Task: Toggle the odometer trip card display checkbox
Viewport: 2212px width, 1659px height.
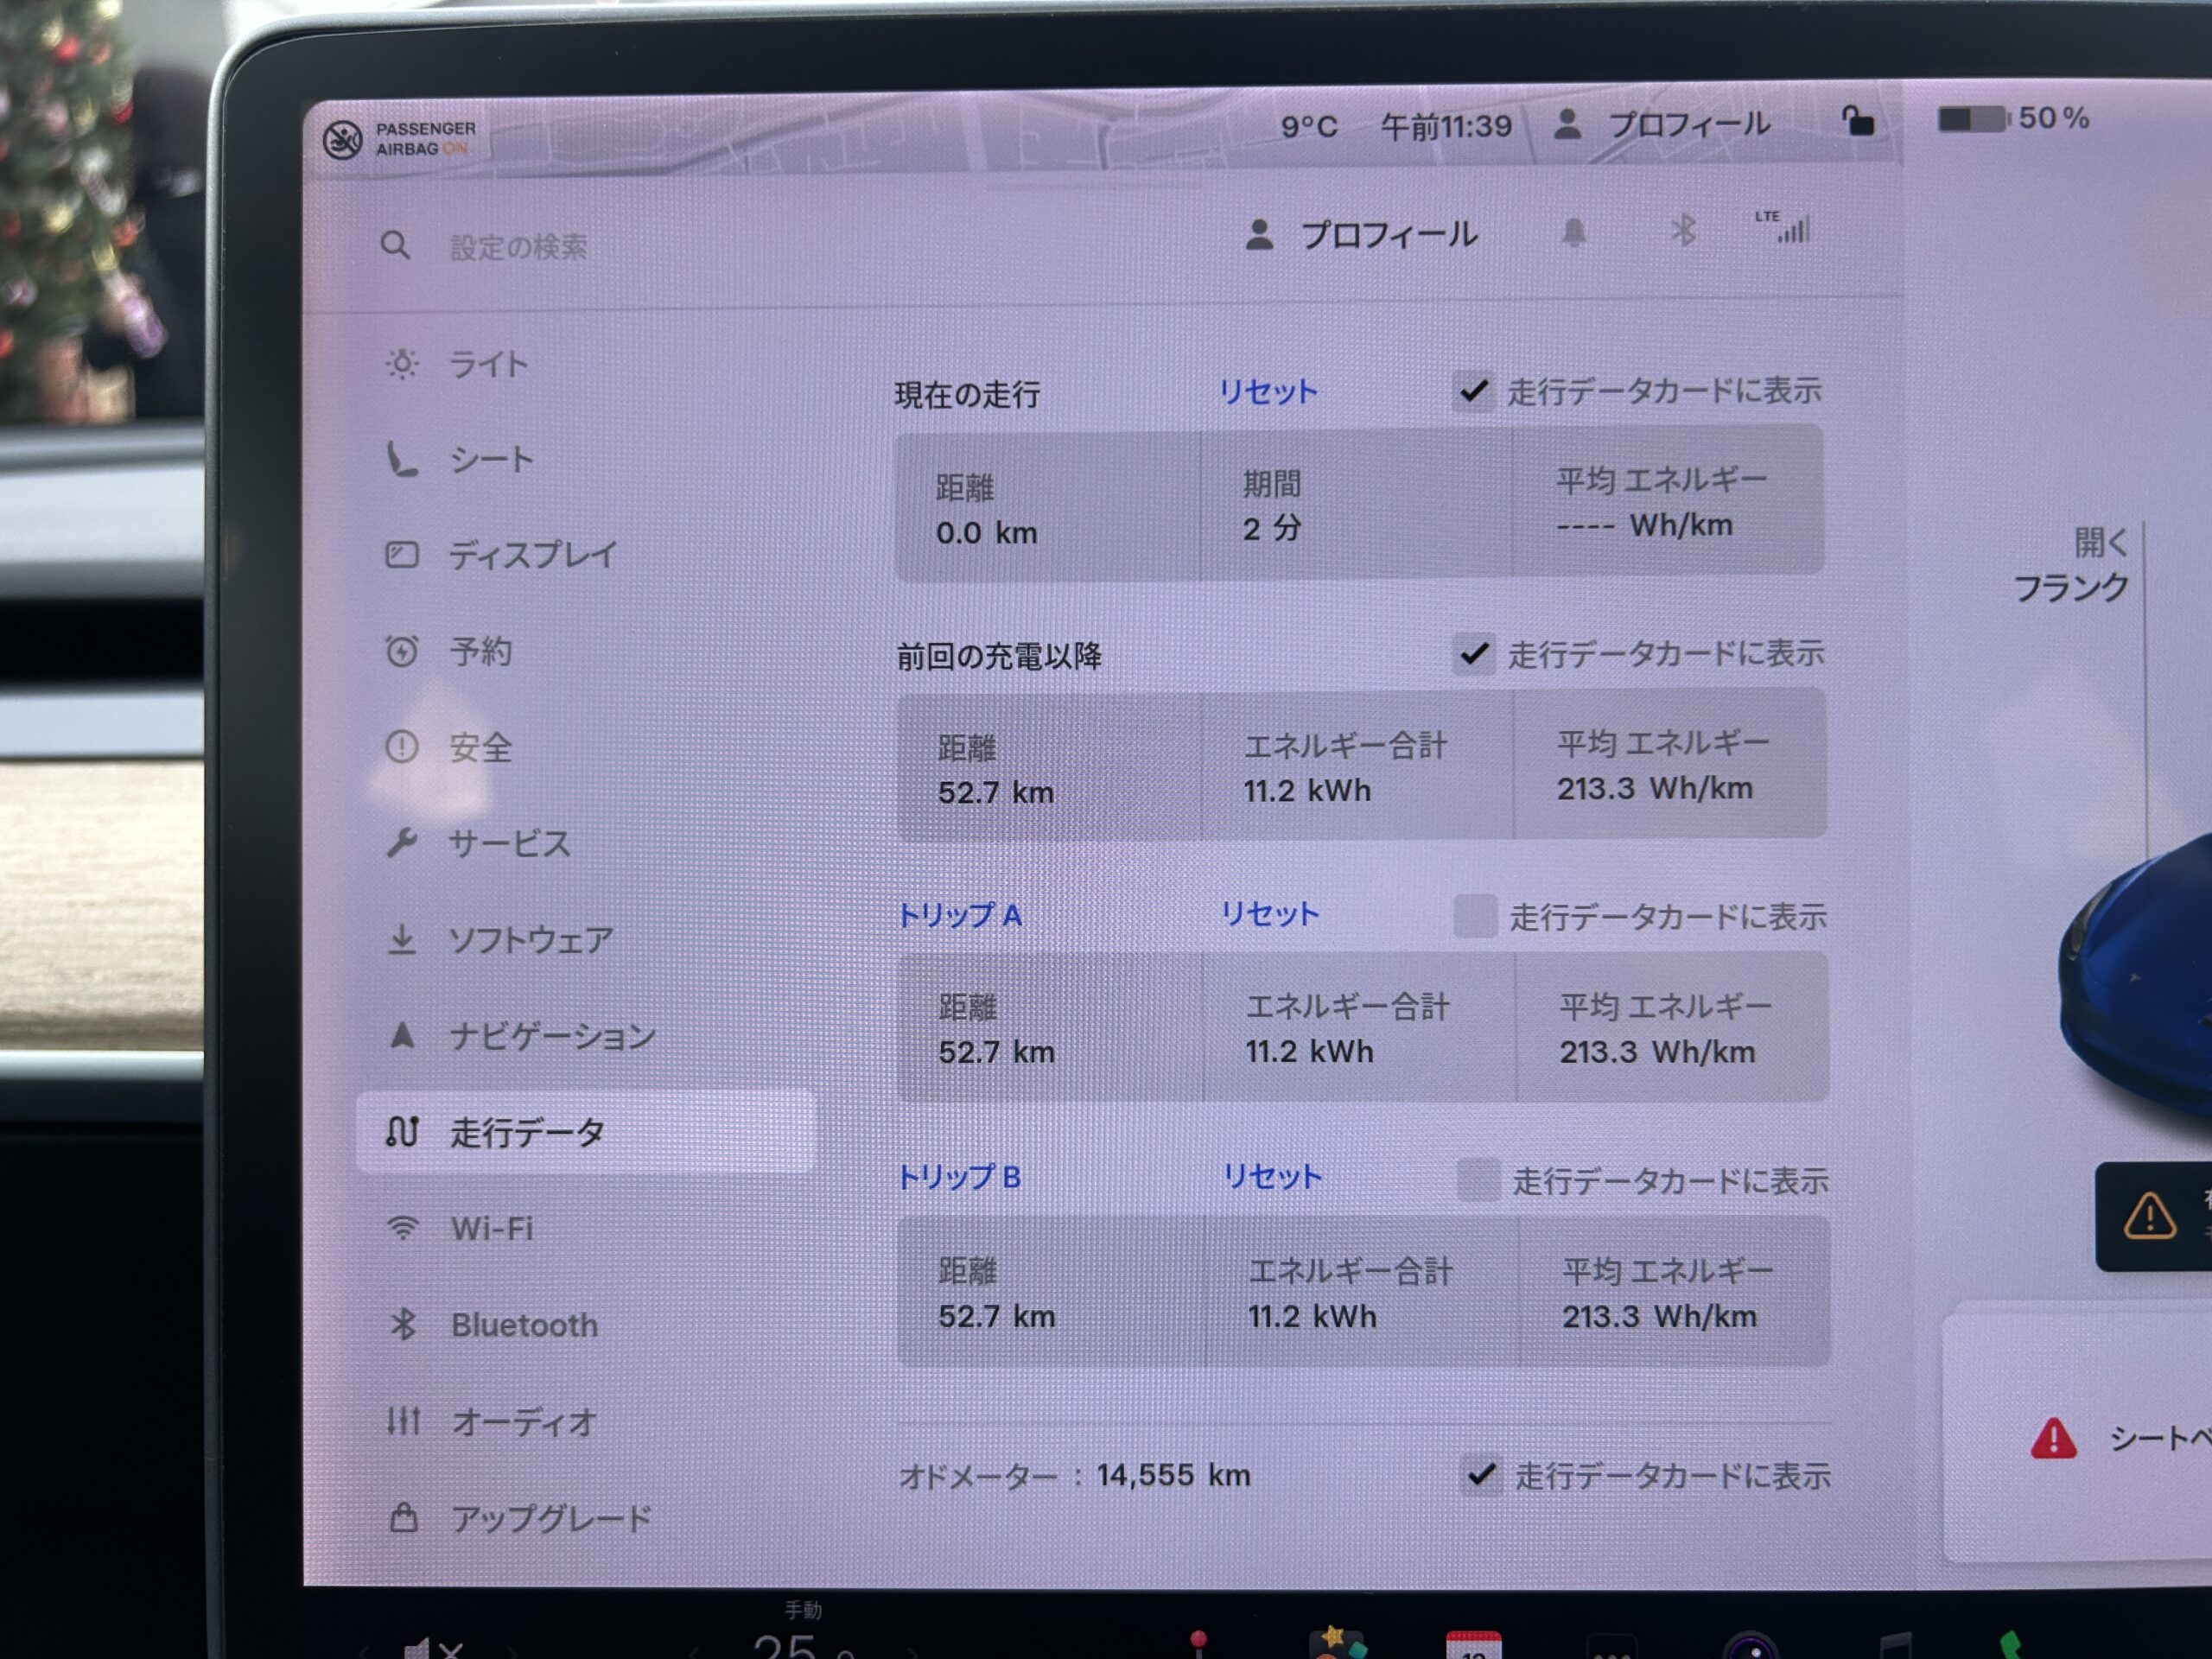Action: tap(1482, 1475)
